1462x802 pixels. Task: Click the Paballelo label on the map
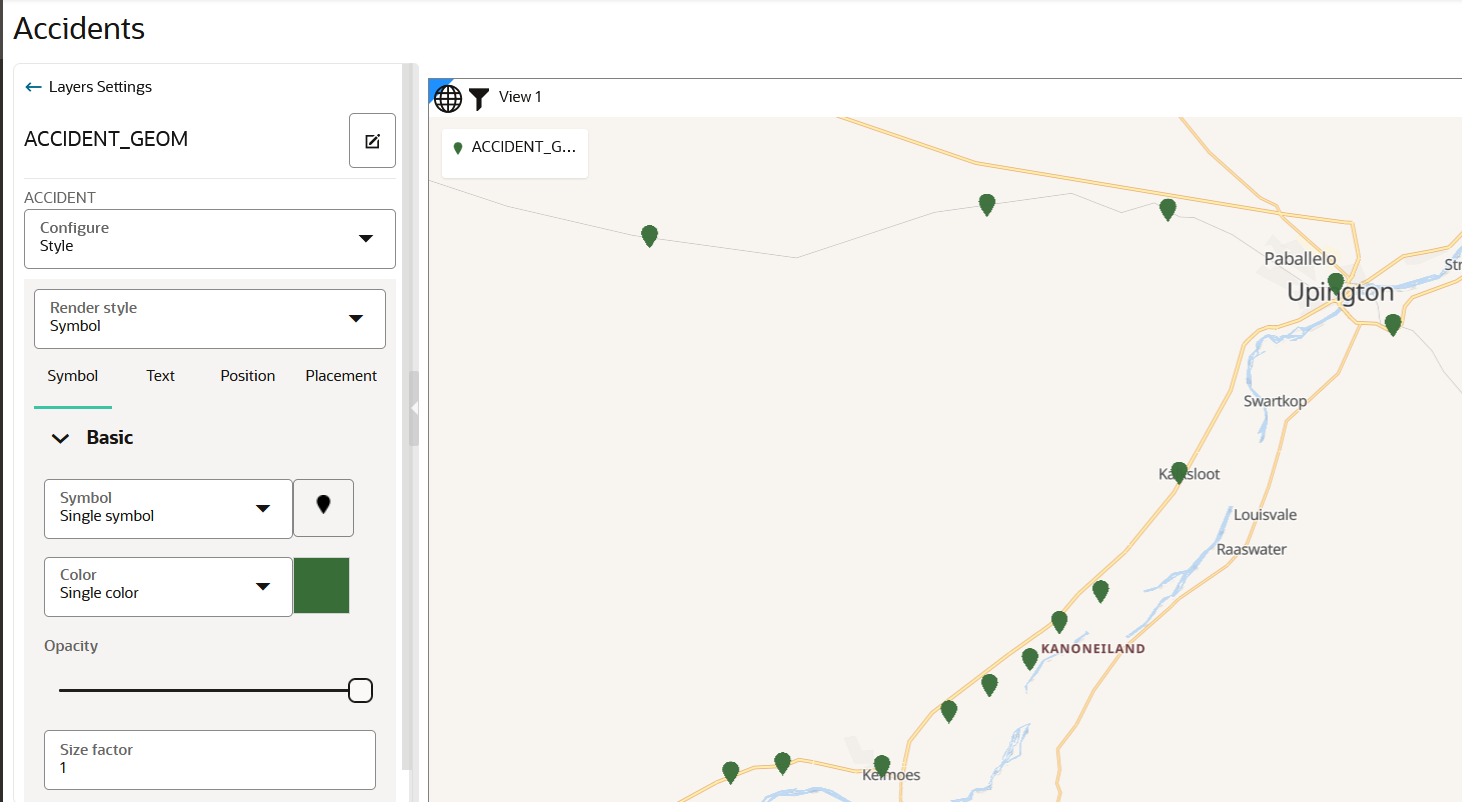point(1300,259)
